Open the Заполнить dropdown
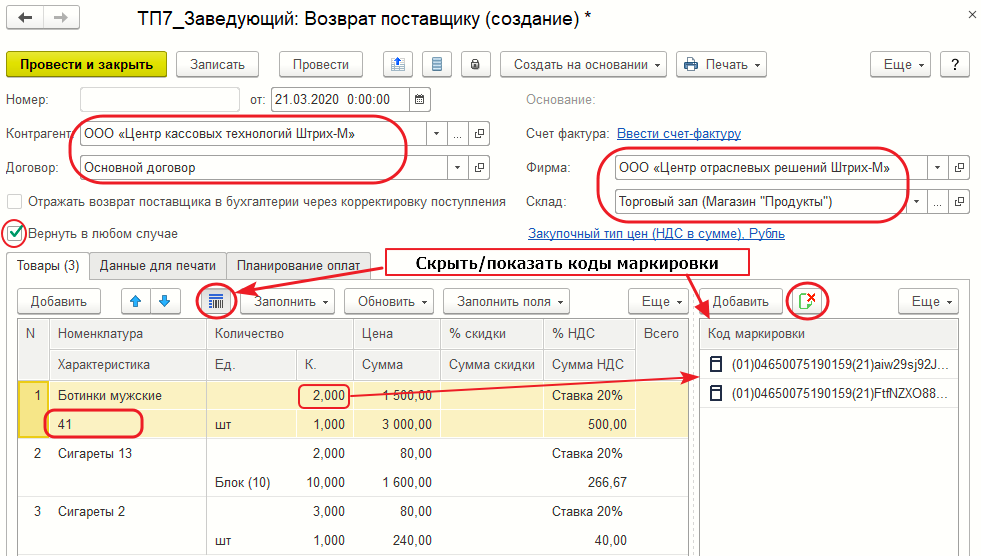This screenshot has height=556, width=981. [287, 301]
